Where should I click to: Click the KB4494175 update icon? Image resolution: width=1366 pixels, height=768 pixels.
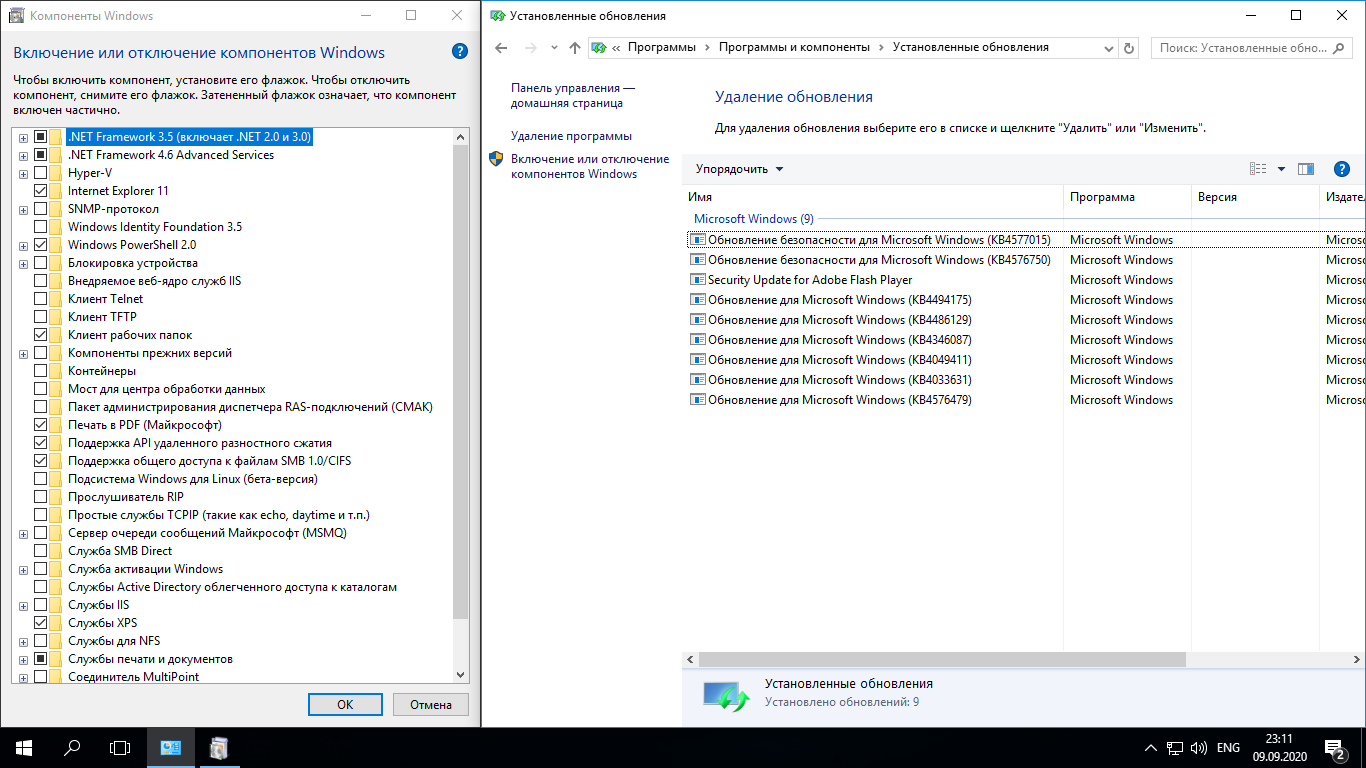[x=698, y=300]
